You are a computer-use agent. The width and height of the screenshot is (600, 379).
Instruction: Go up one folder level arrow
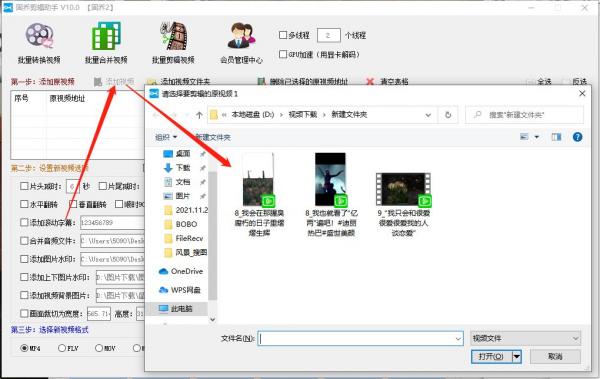[x=199, y=115]
